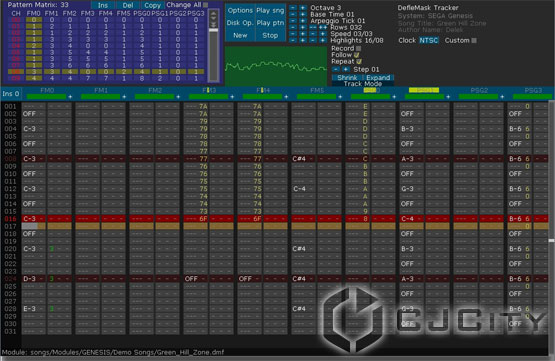The height and width of the screenshot is (361, 555).
Task: Select the NTSC clock option
Action: click(429, 40)
